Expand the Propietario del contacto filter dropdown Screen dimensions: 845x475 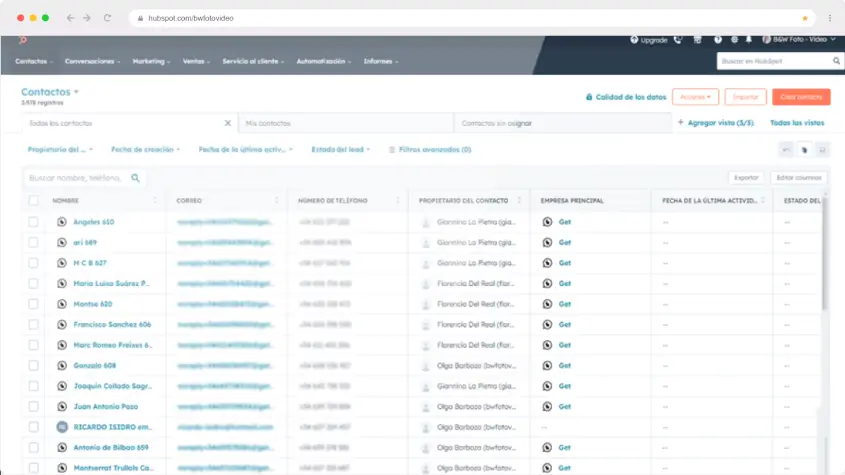tap(60, 149)
